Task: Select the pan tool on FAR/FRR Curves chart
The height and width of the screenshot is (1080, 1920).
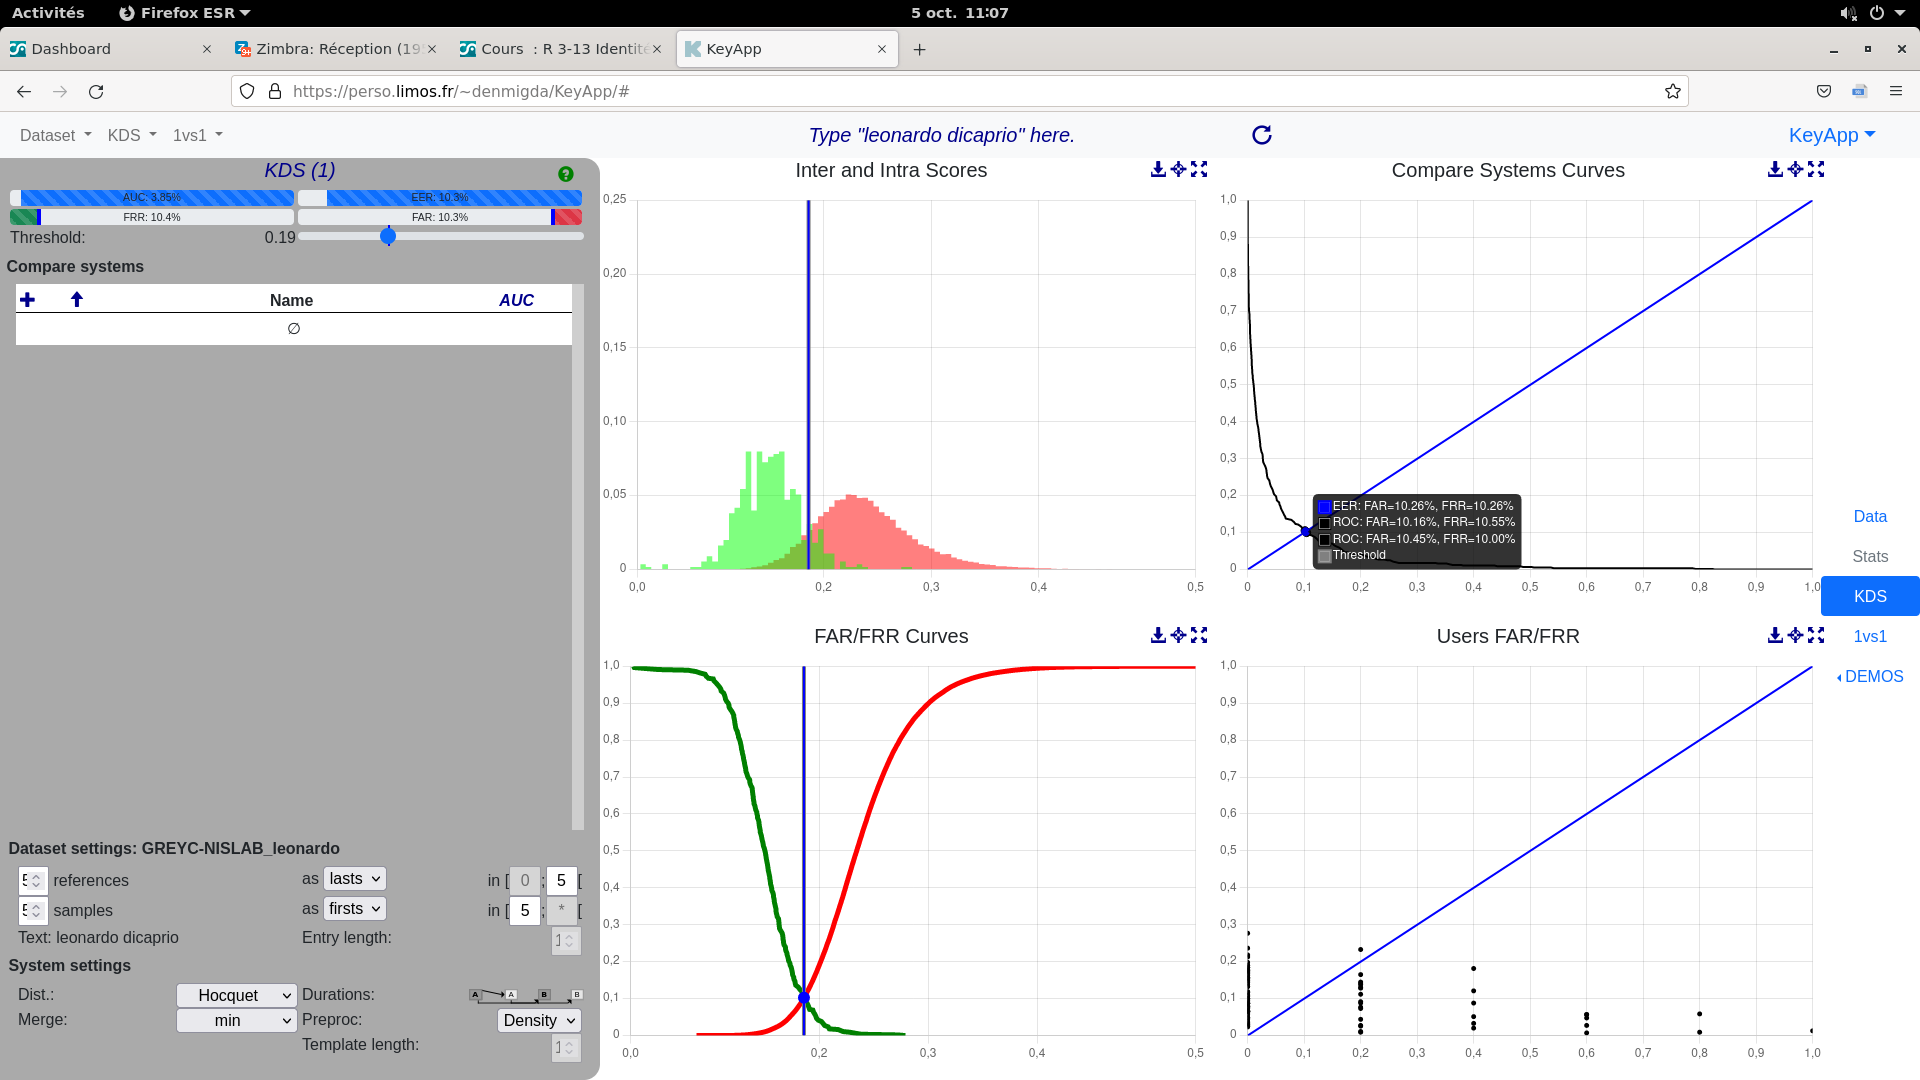Action: coord(1178,635)
